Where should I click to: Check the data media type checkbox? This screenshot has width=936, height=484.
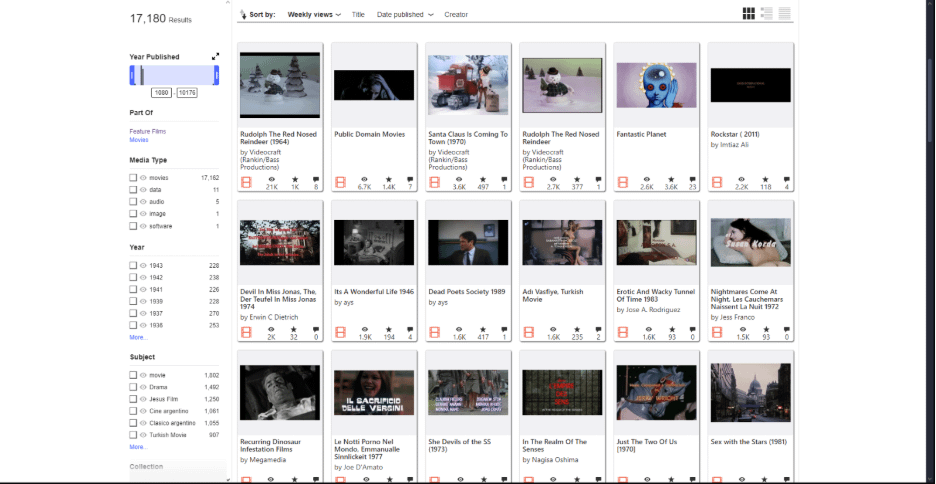tap(133, 190)
